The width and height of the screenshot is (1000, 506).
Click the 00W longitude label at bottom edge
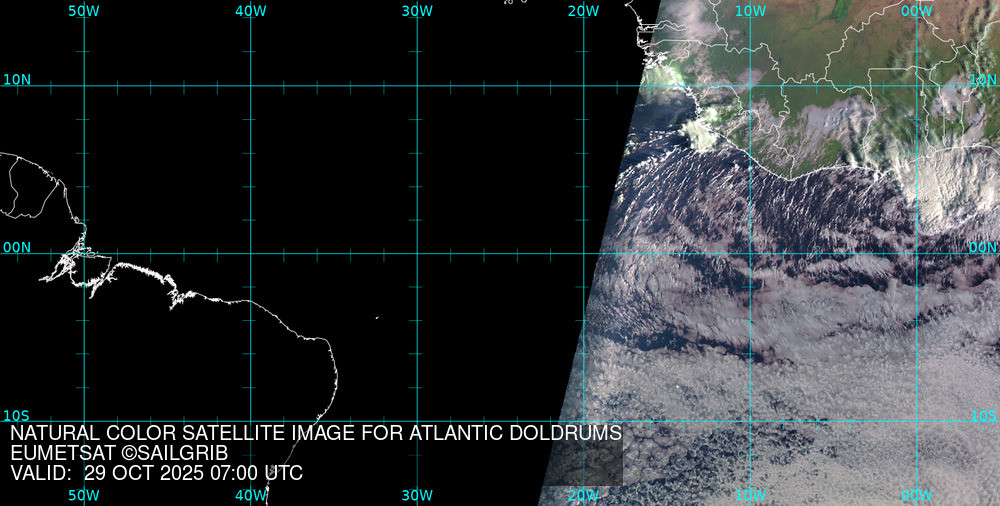click(916, 495)
